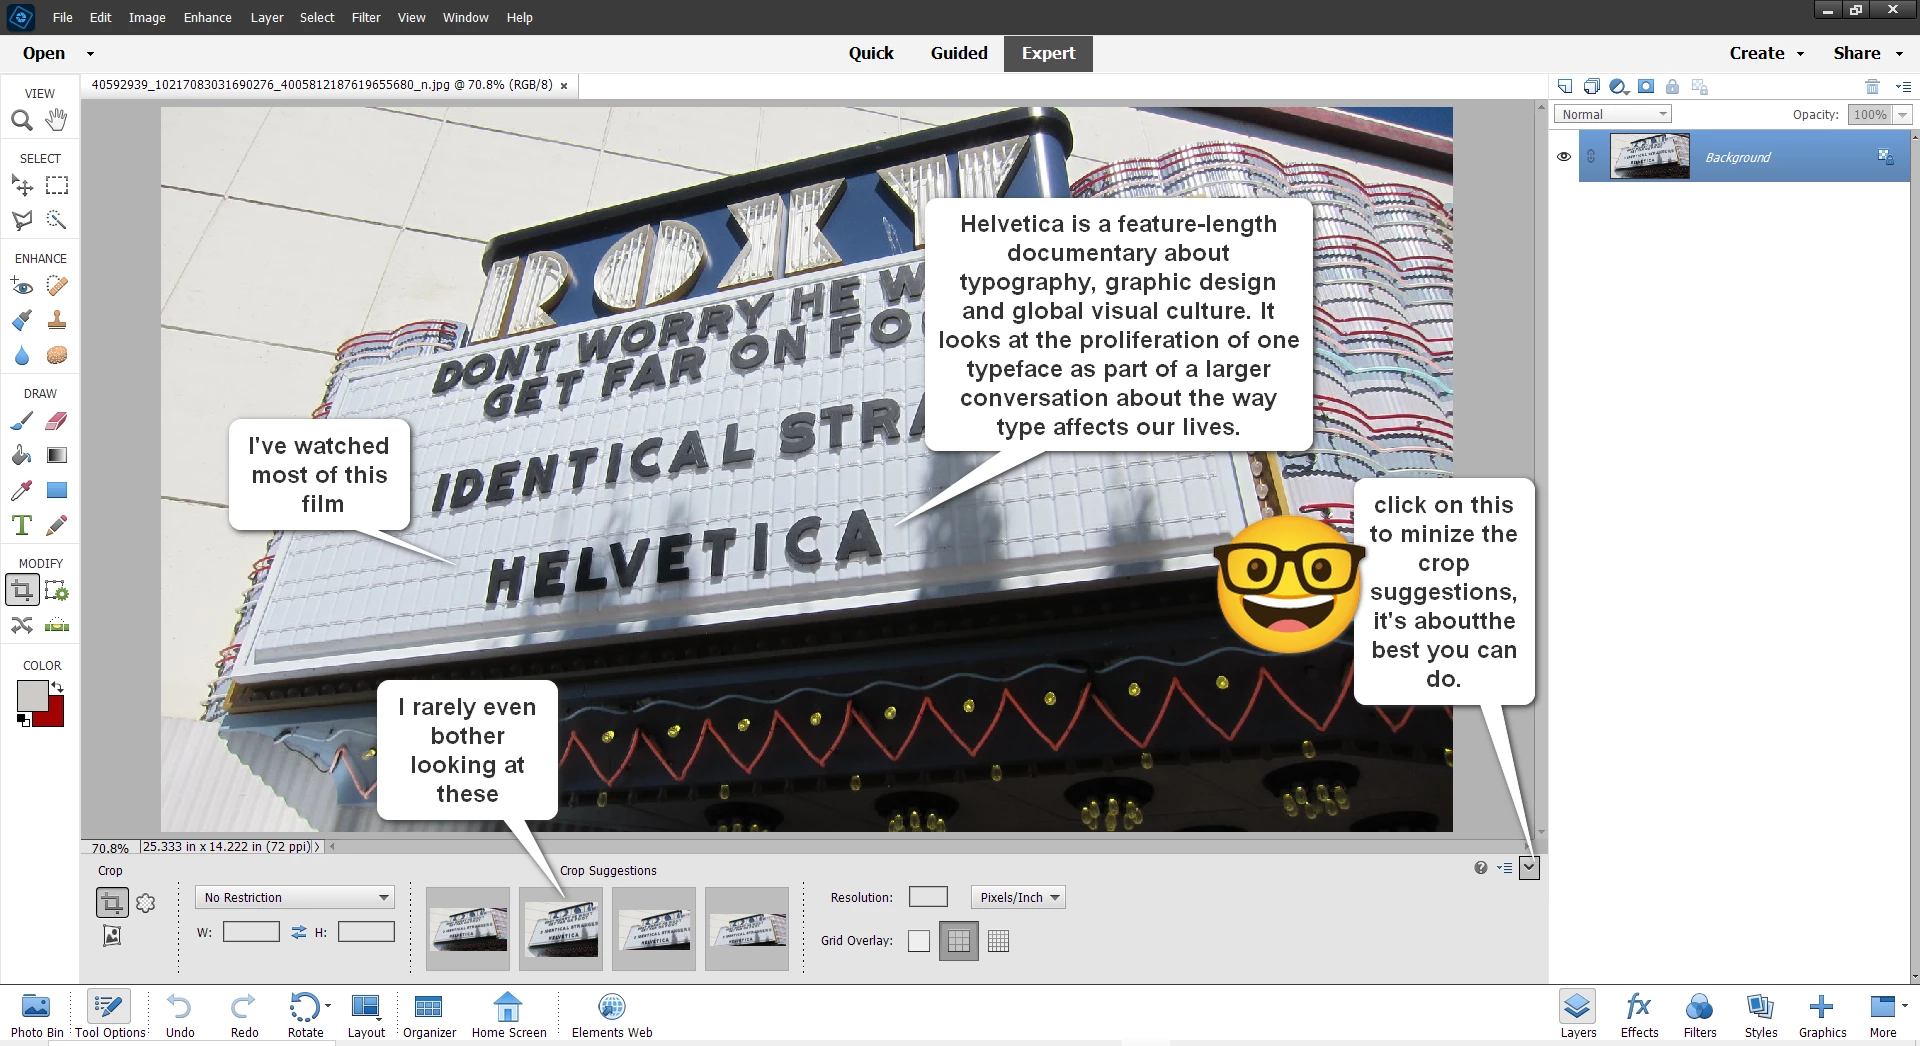Screen dimensions: 1920x1046
Task: Select the Spot Healing Brush tool
Action: tap(57, 286)
